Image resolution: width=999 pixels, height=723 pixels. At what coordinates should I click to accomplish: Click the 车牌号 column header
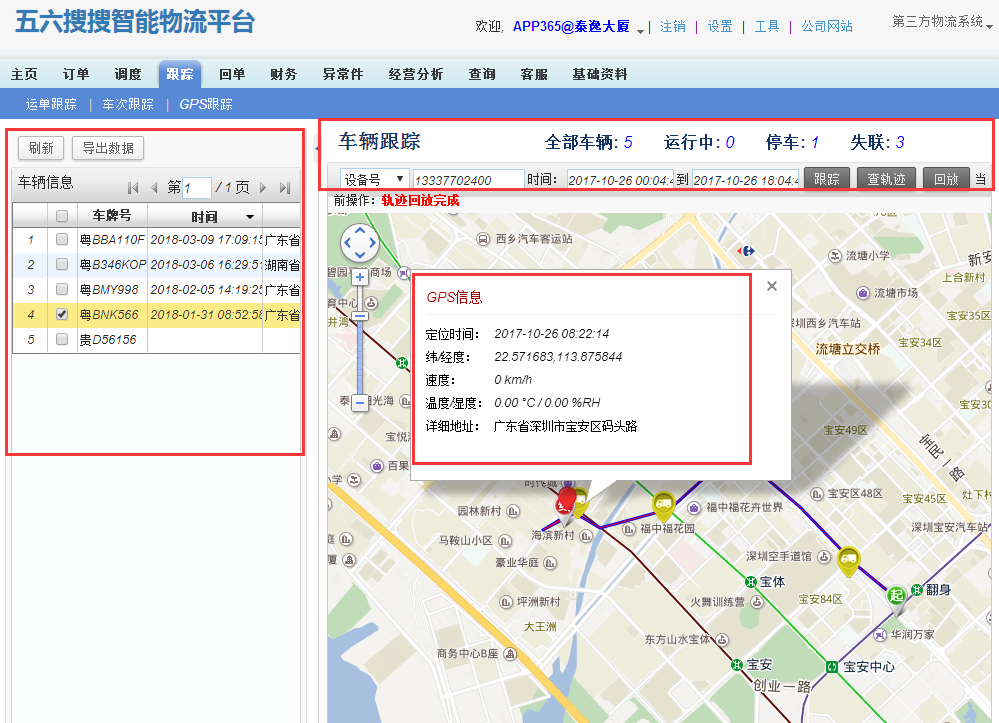112,216
